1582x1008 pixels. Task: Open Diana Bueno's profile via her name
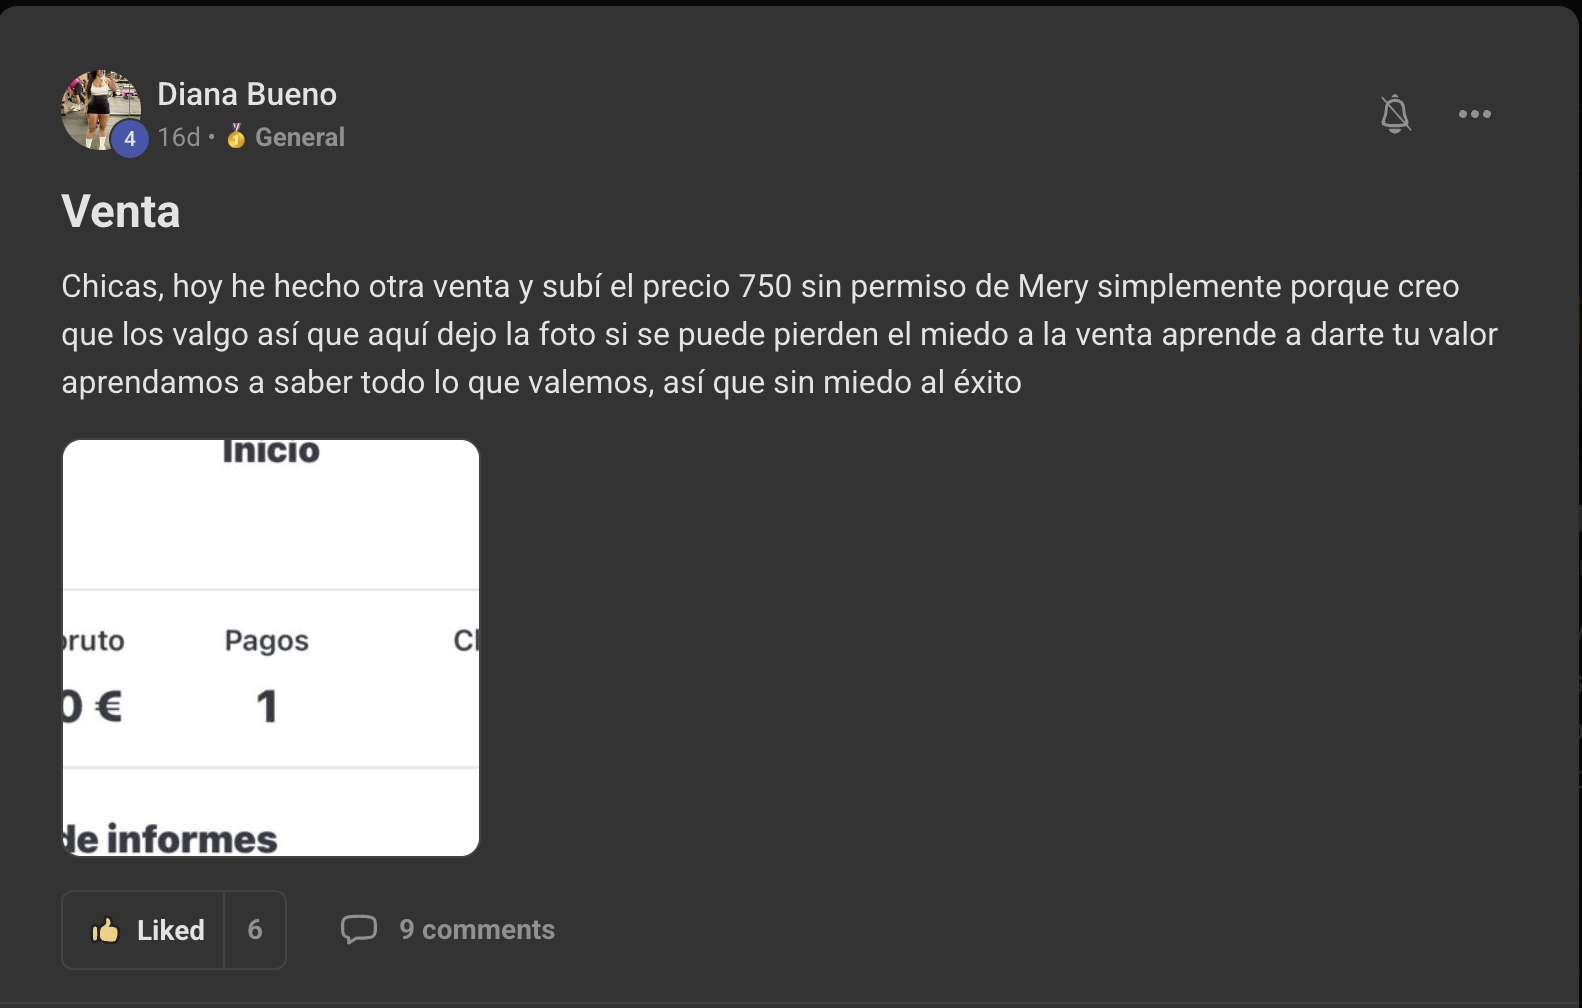coord(247,93)
